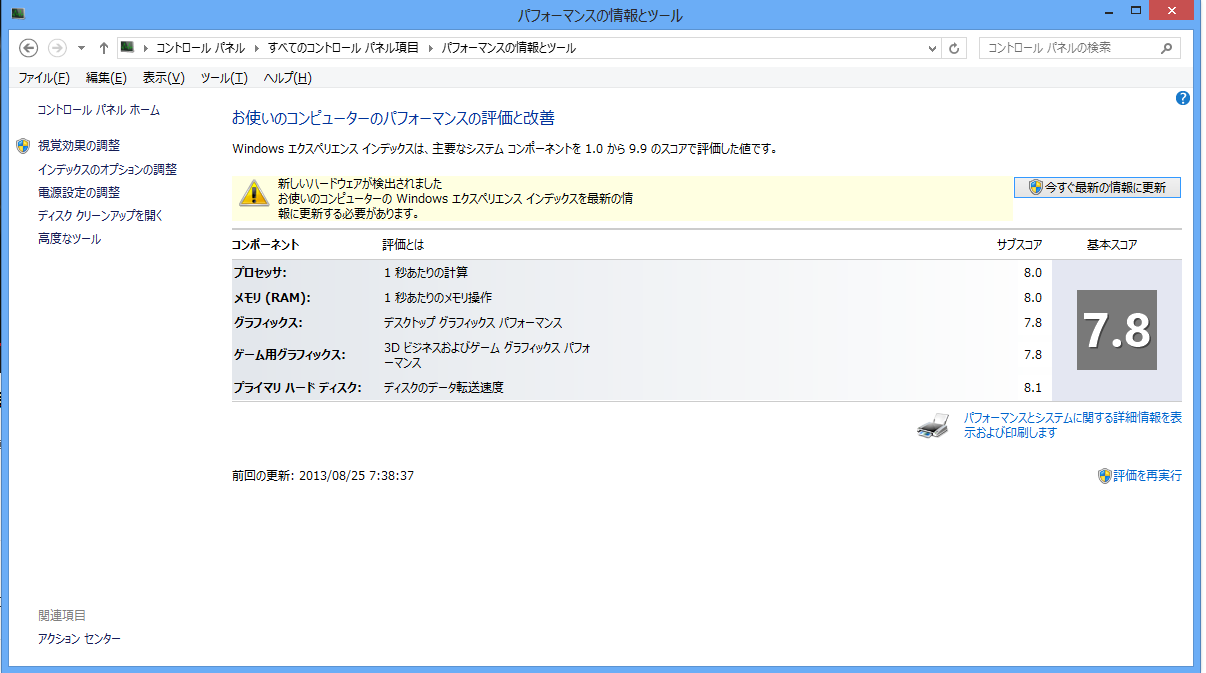
Task: Expand chevron after すべてのコントロール パネル項目 breadcrumb
Action: click(x=431, y=48)
